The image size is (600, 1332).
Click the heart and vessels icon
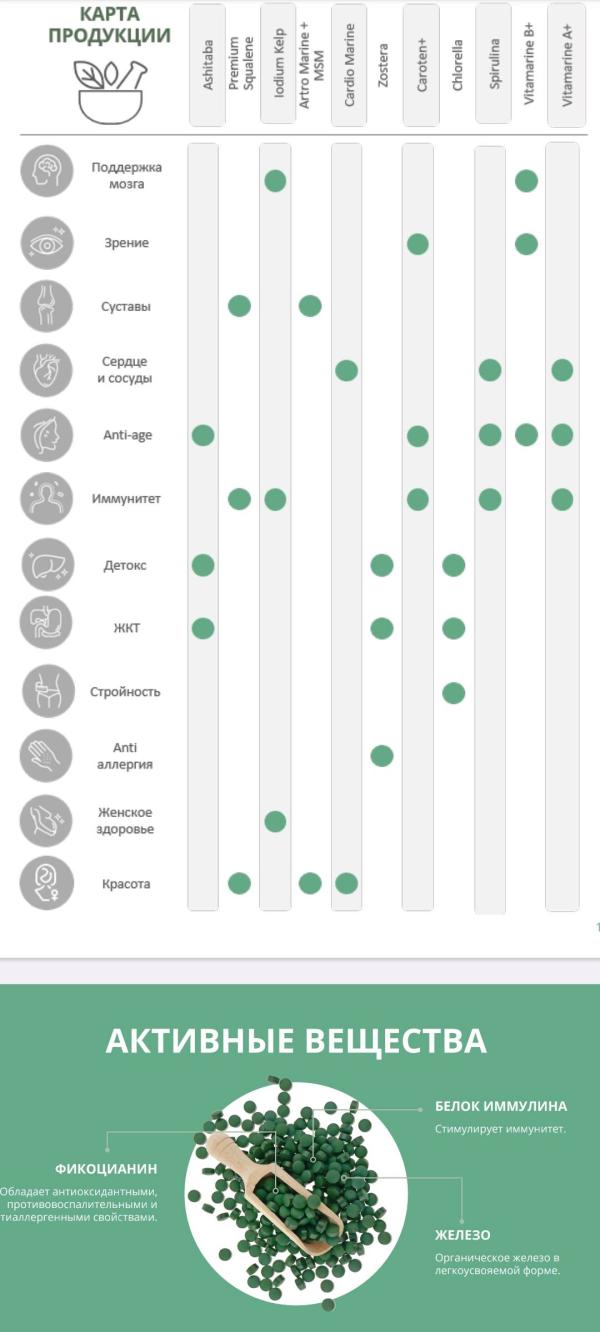pos(47,370)
